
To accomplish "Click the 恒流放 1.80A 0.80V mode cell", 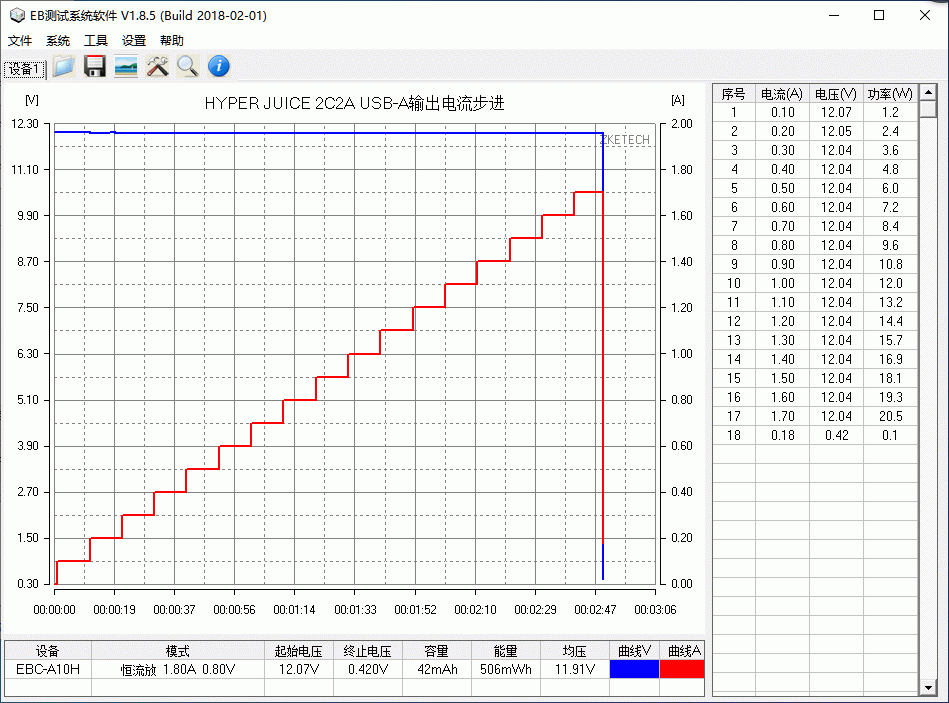I will [x=178, y=669].
